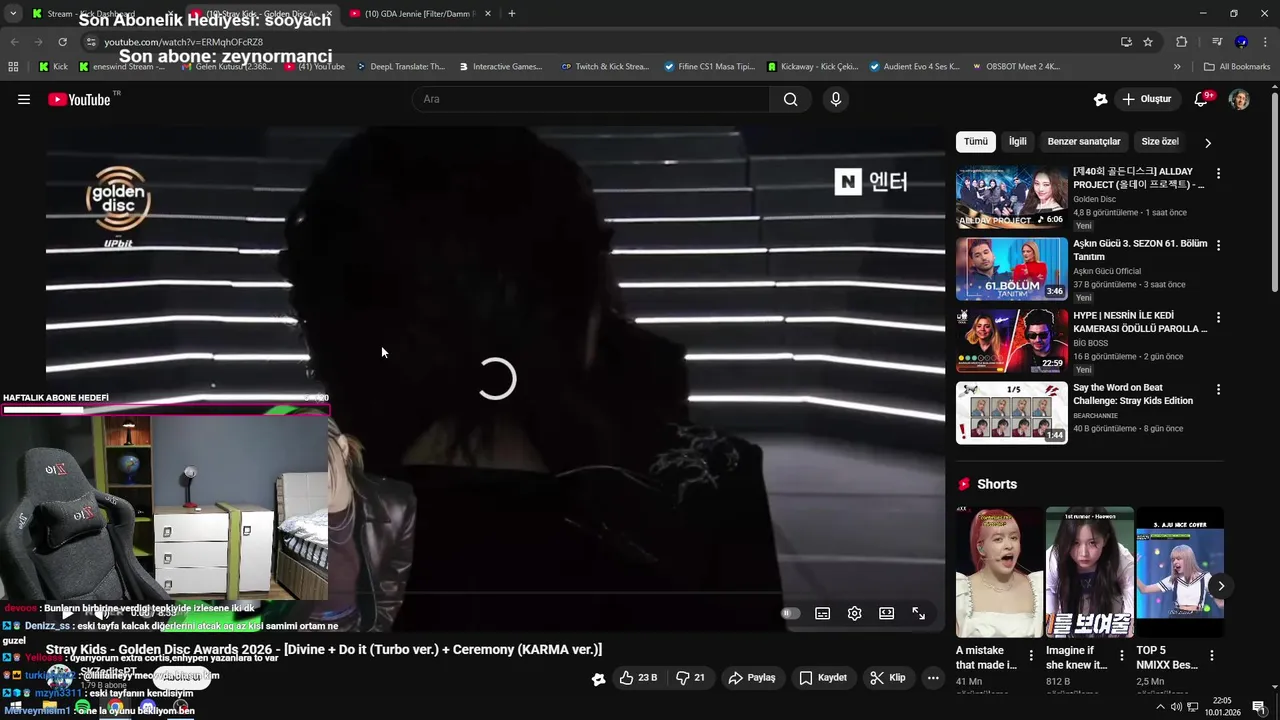Open options for HYPE NESRİN video
Viewport: 1280px width, 720px height.
[1218, 317]
